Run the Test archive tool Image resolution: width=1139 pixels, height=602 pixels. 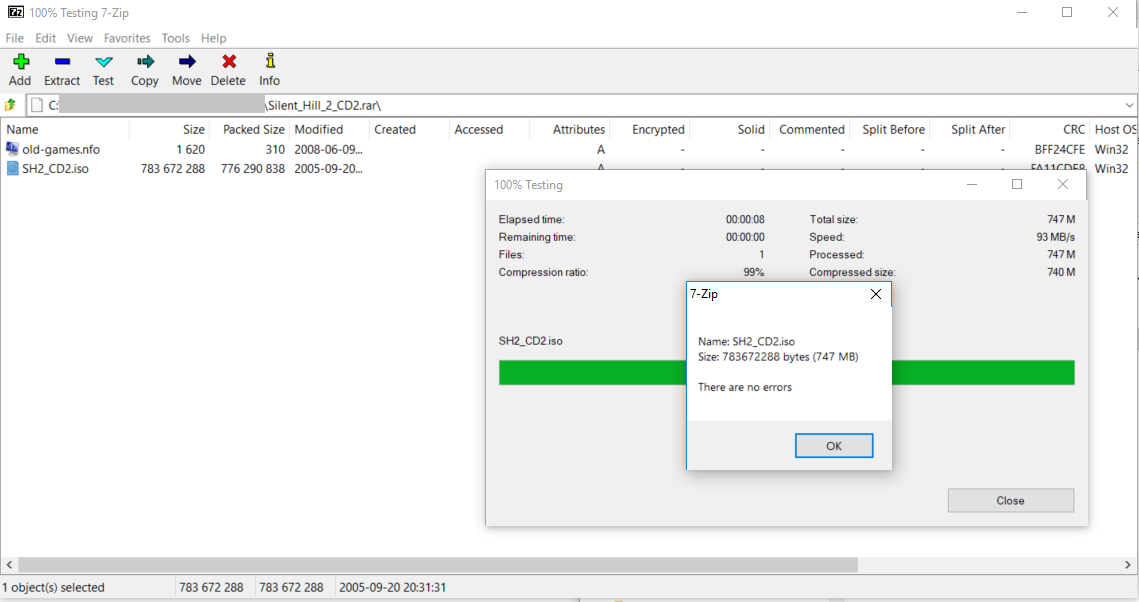click(x=104, y=62)
